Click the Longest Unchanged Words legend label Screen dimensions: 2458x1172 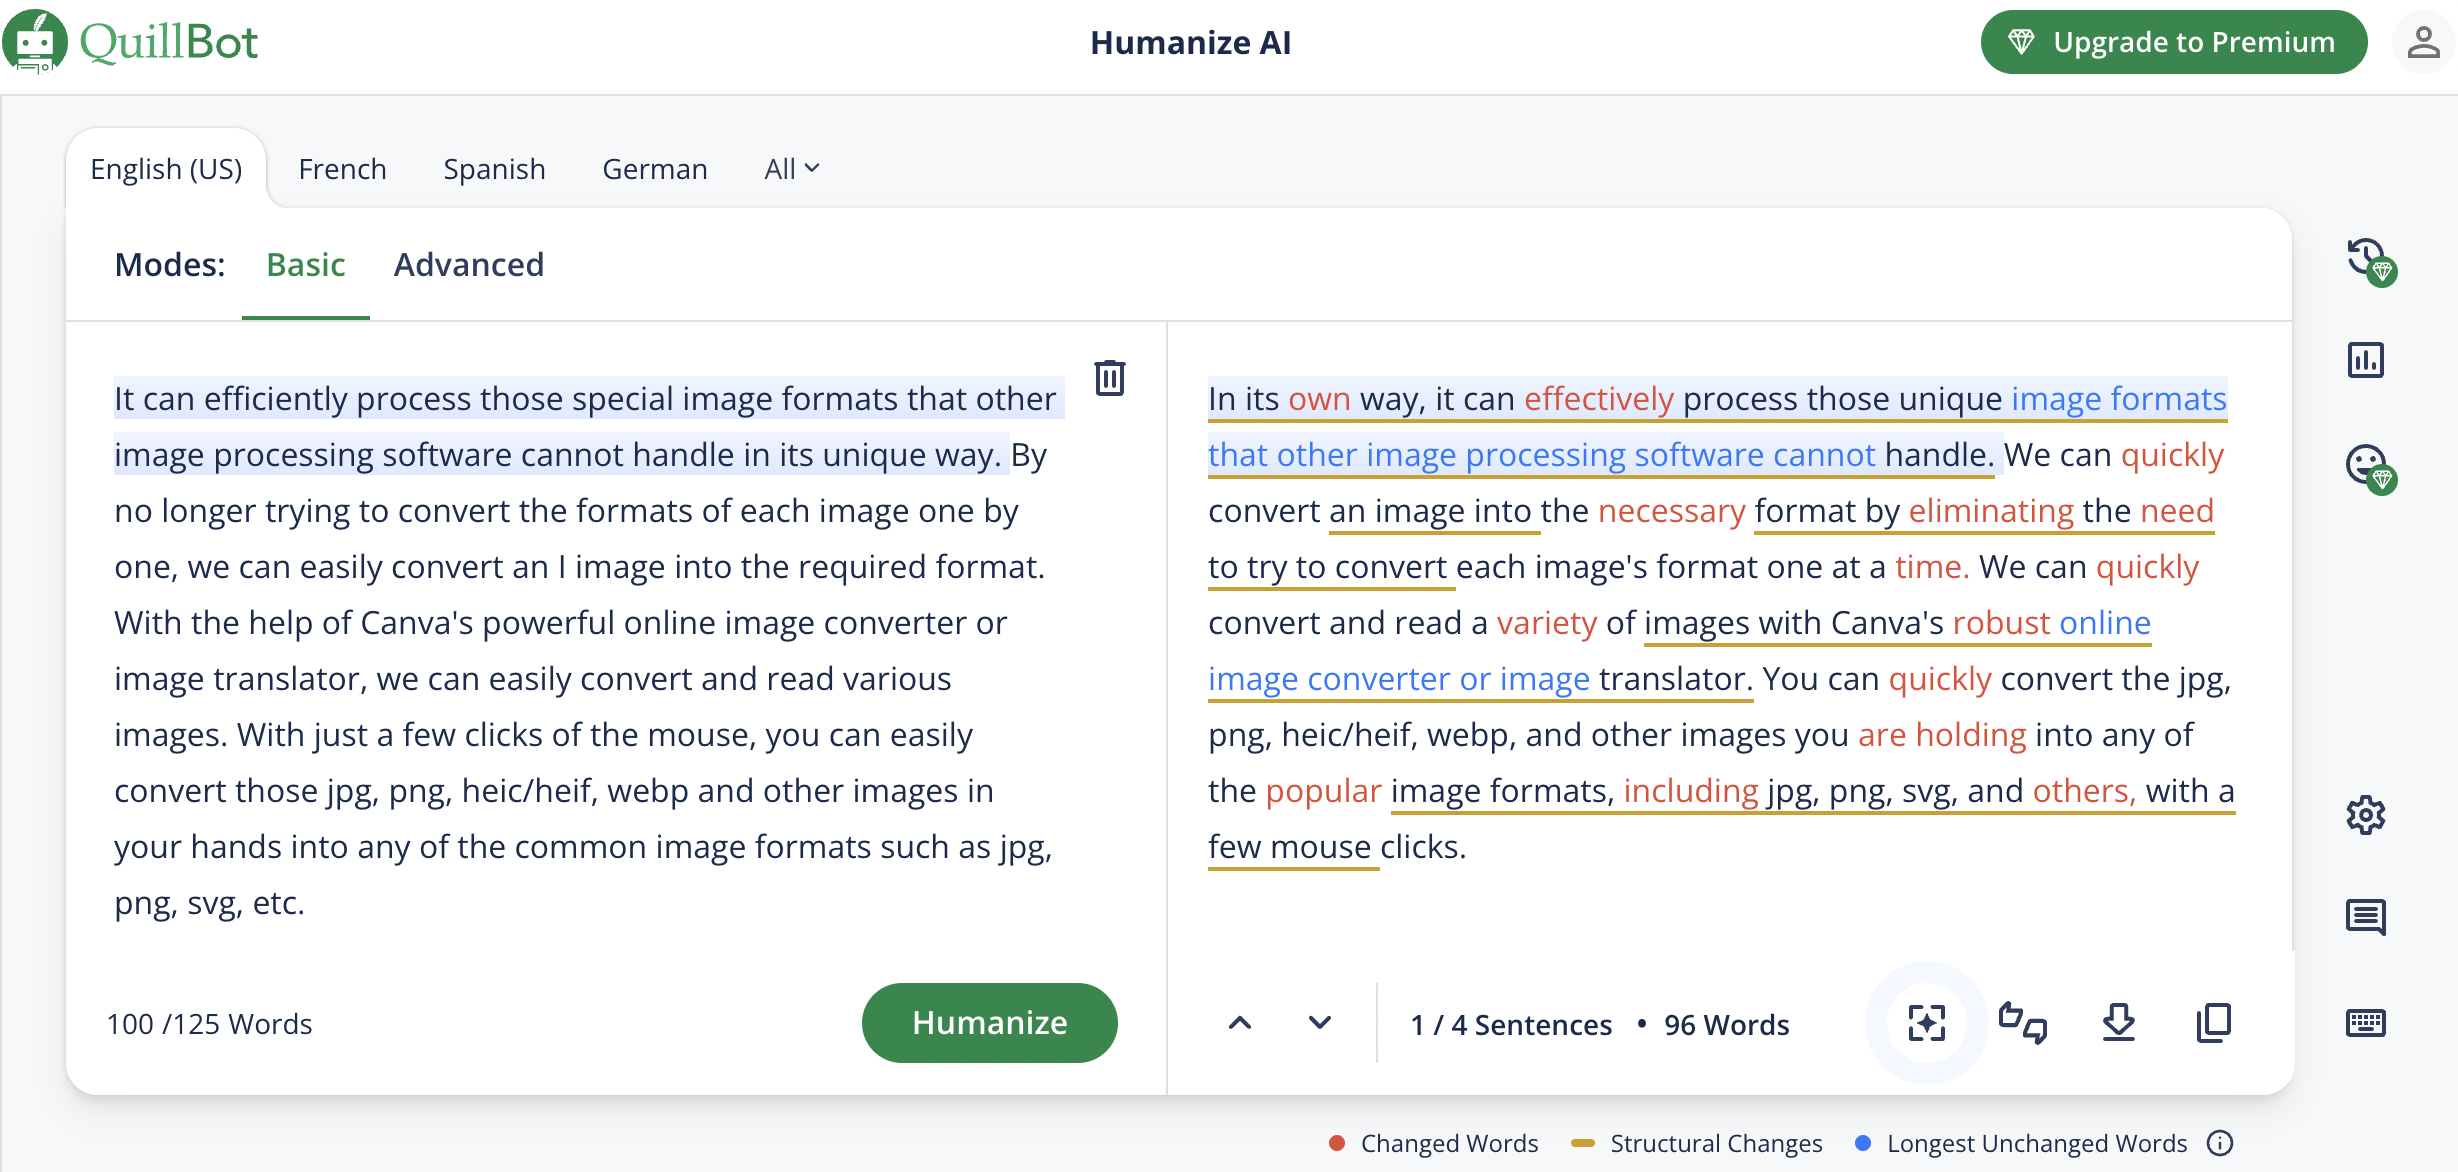click(x=2037, y=1143)
